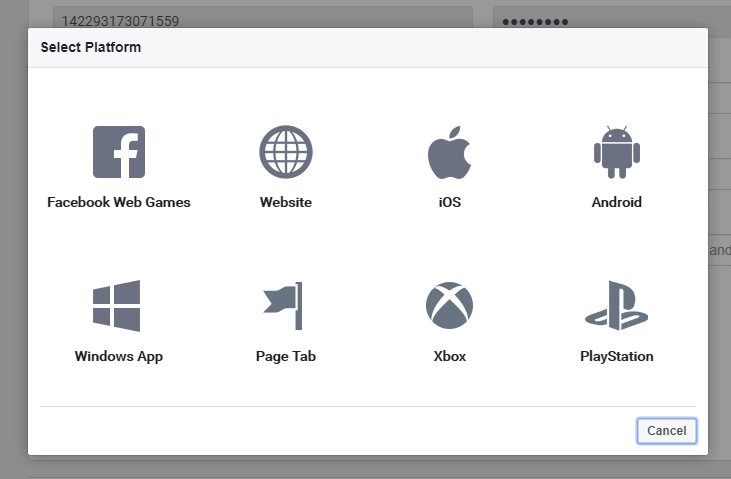The width and height of the screenshot is (731, 479).
Task: Pick the Android robot icon
Action: [616, 152]
